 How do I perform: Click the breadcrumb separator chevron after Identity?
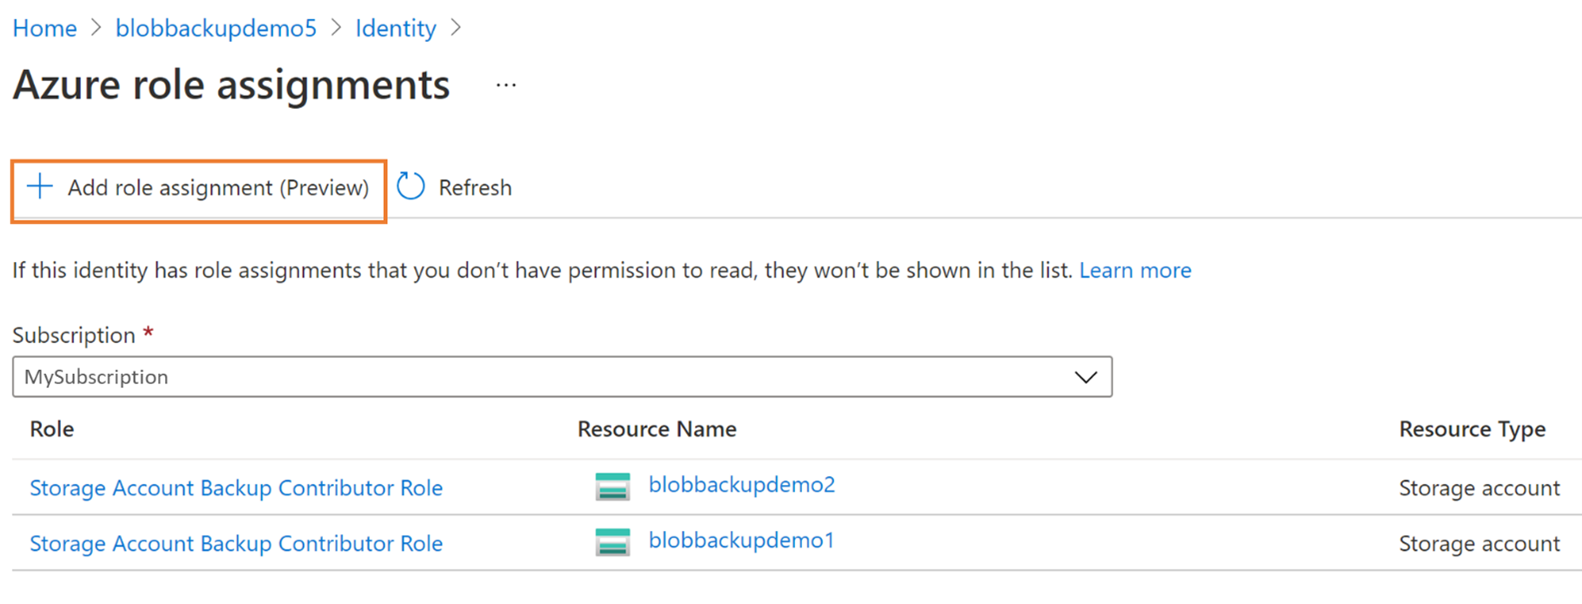[x=455, y=28]
